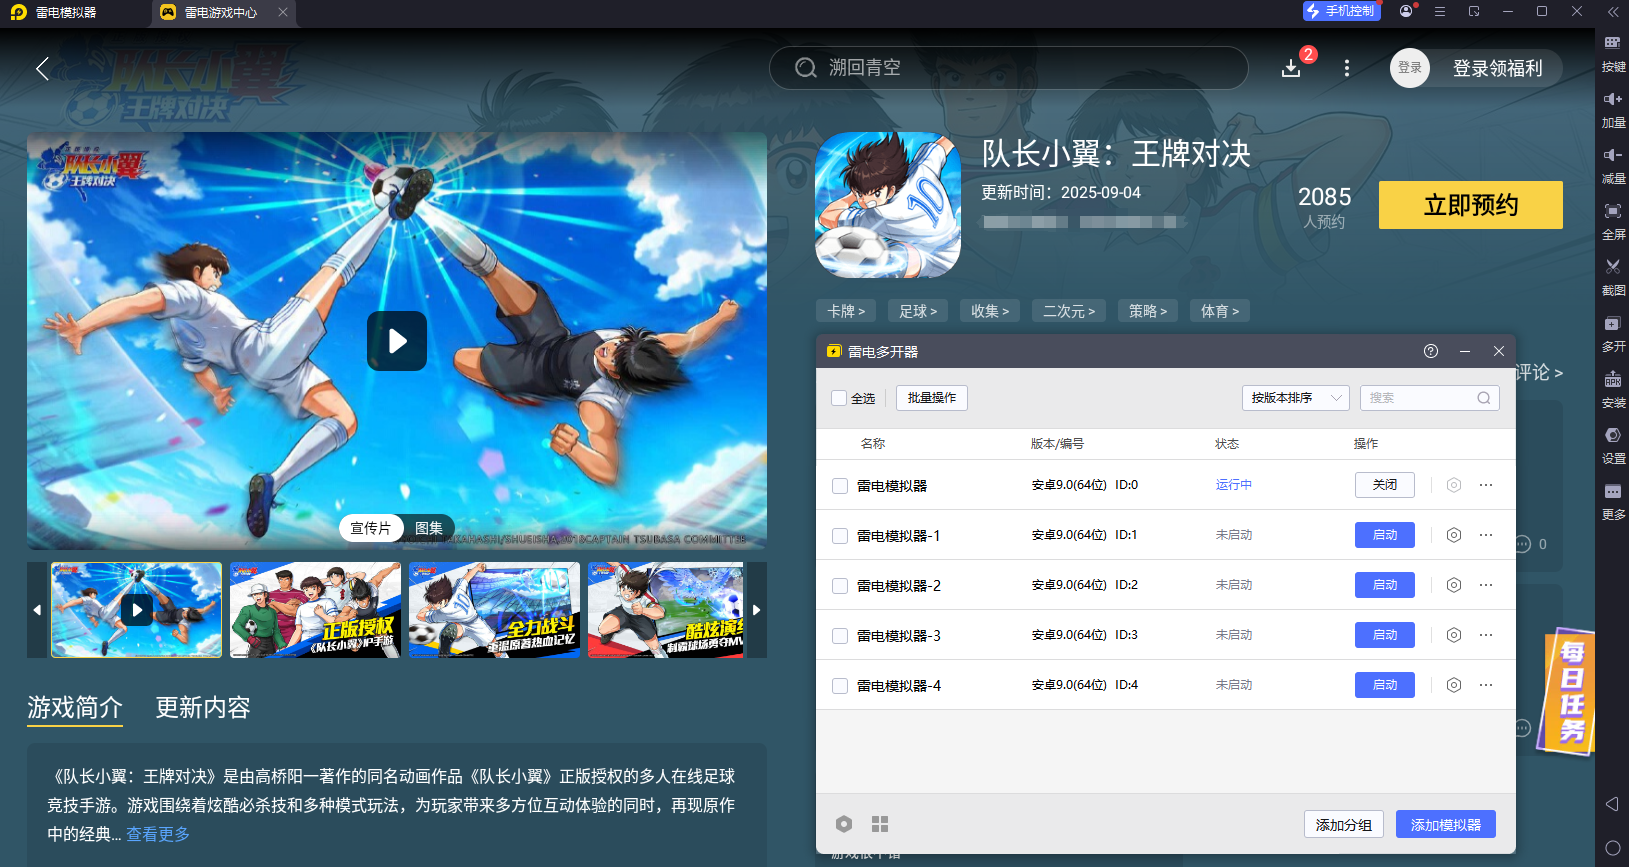Tick the checkbox for 雷电模拟器-4

tap(840, 686)
